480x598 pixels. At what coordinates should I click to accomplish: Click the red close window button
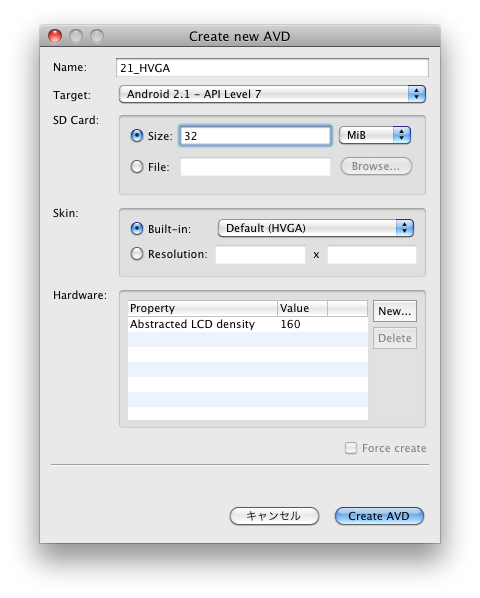tap(55, 36)
